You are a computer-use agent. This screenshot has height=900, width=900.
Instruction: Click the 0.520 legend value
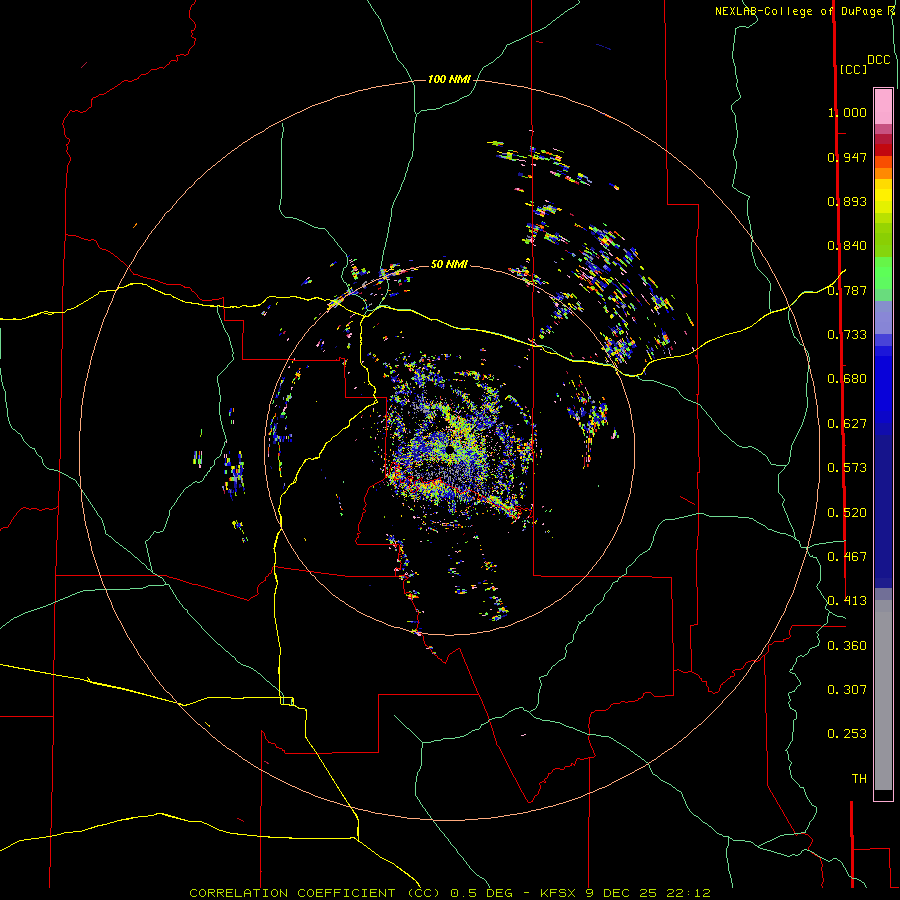click(847, 513)
